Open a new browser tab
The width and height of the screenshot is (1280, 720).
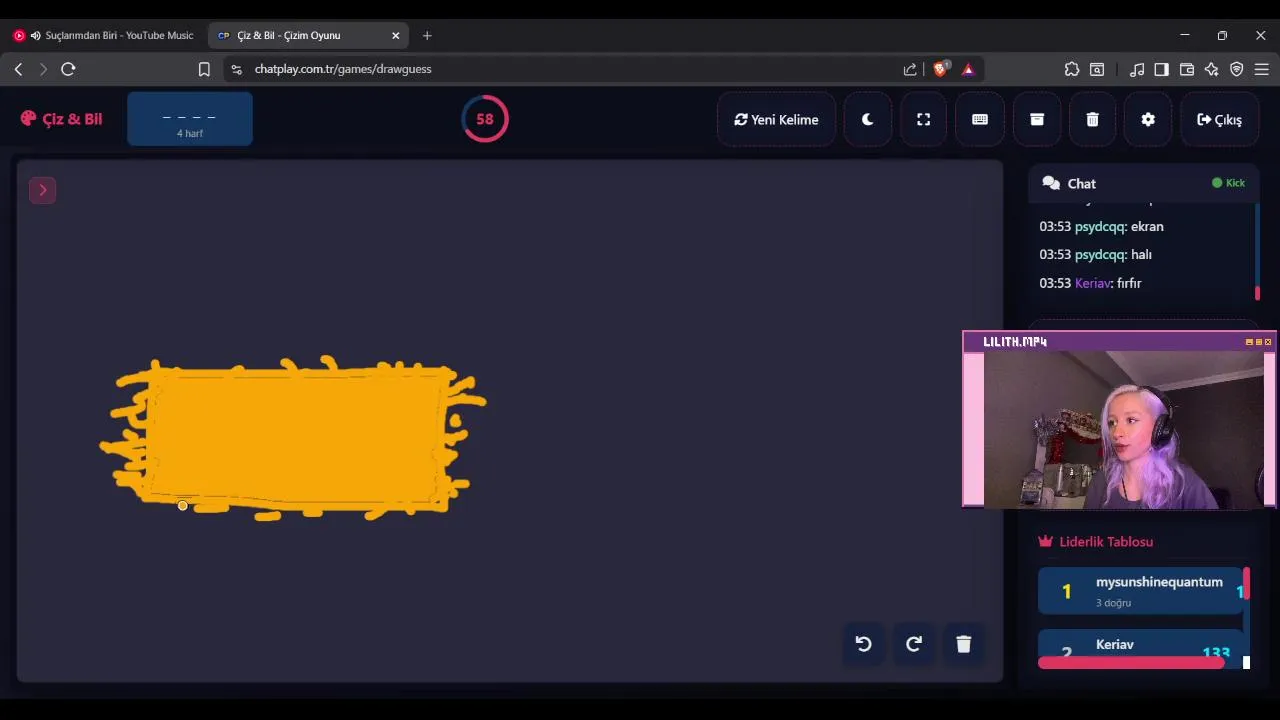pos(427,35)
